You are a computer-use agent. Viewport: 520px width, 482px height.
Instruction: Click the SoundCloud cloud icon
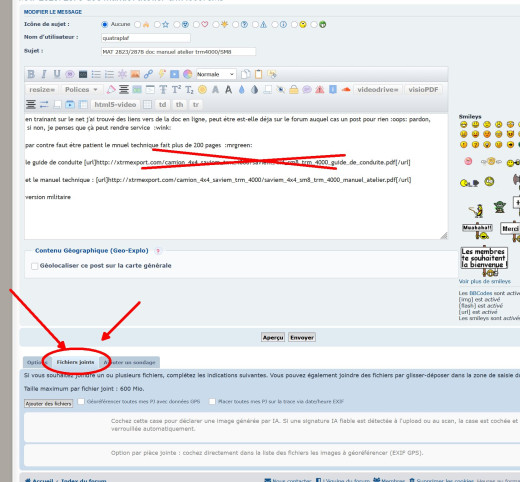(346, 89)
